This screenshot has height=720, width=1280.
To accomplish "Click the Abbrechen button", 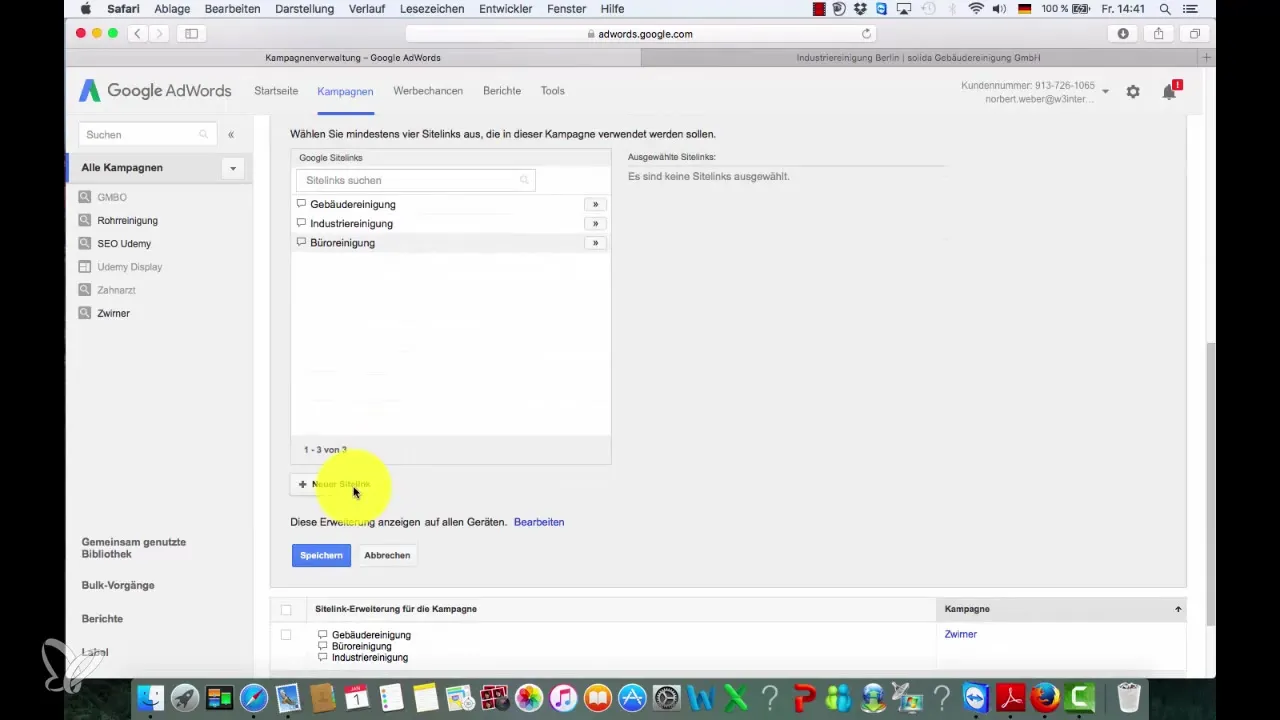I will pos(387,555).
